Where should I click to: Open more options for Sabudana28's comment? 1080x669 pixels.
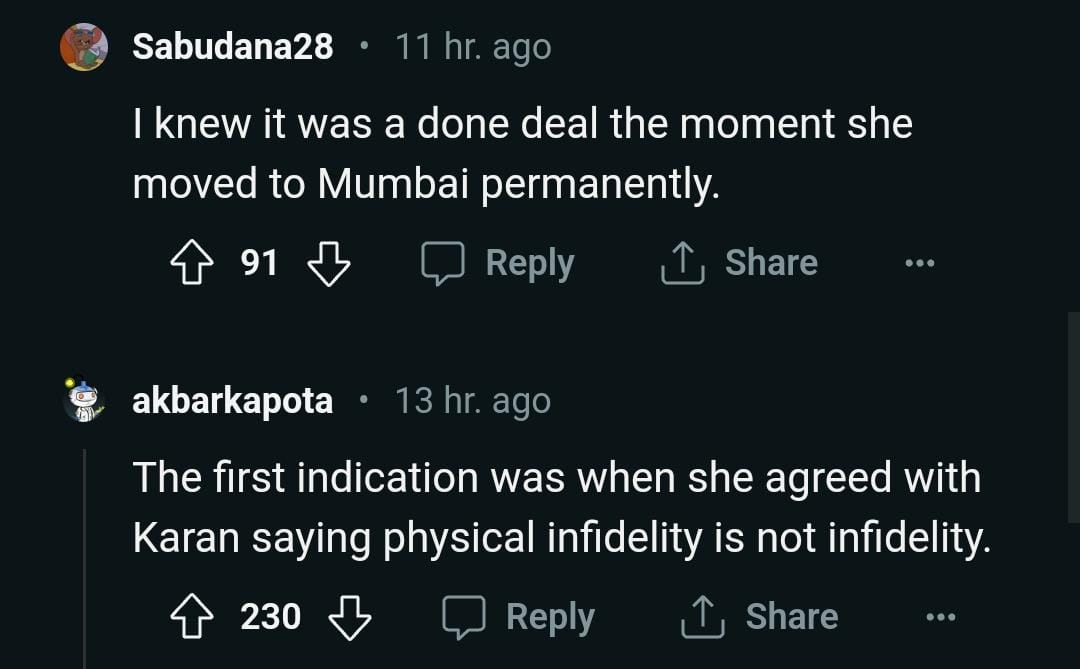pos(919,263)
